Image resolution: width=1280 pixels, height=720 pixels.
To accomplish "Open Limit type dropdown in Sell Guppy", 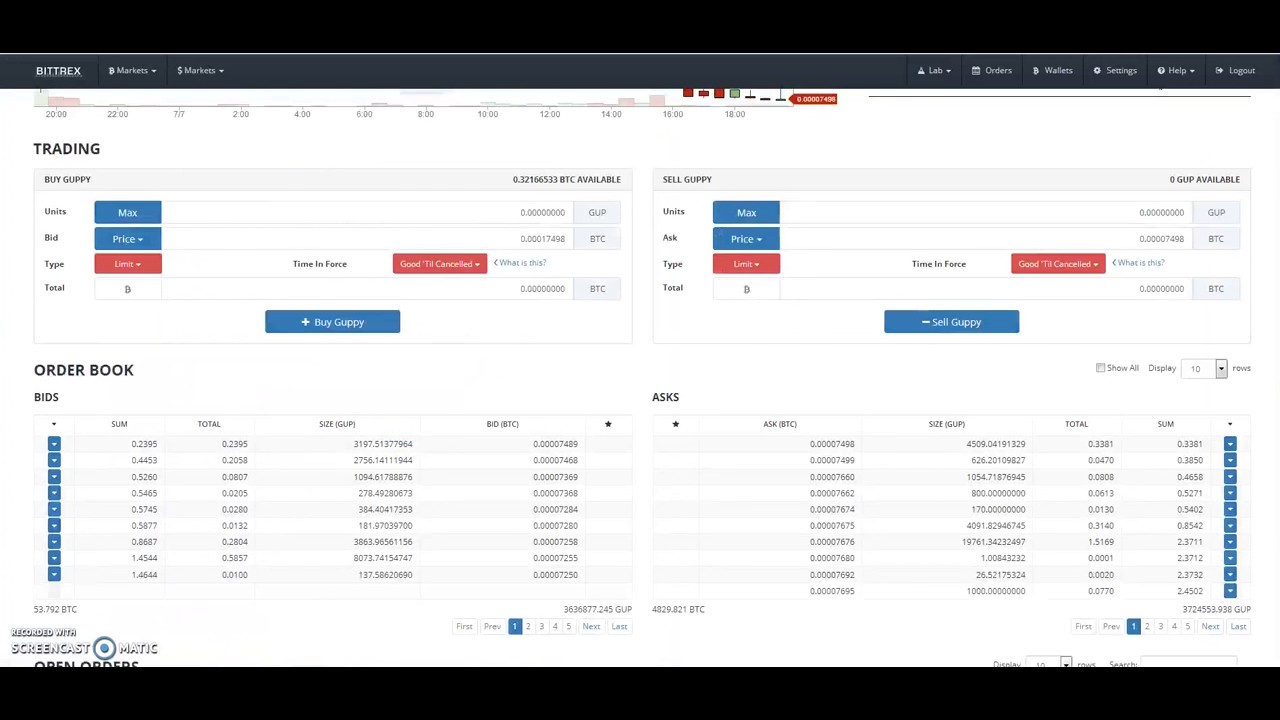I will tap(746, 264).
